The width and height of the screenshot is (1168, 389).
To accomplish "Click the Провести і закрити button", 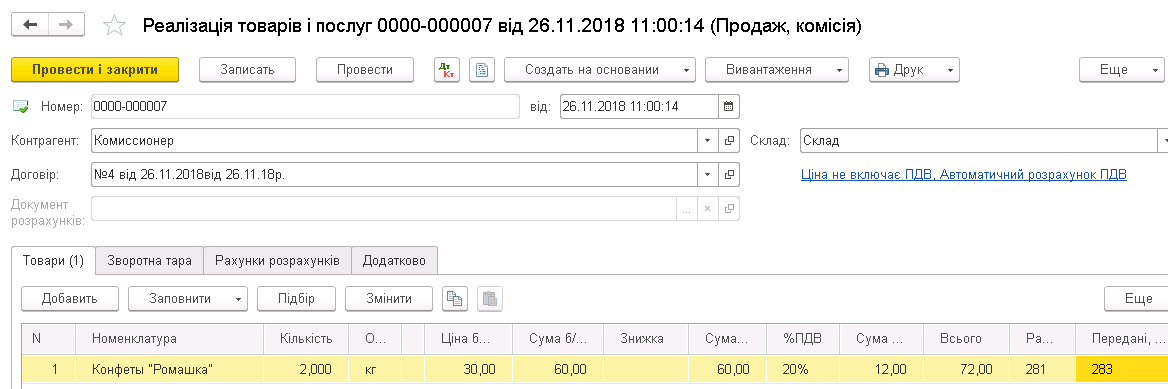I will pos(95,69).
